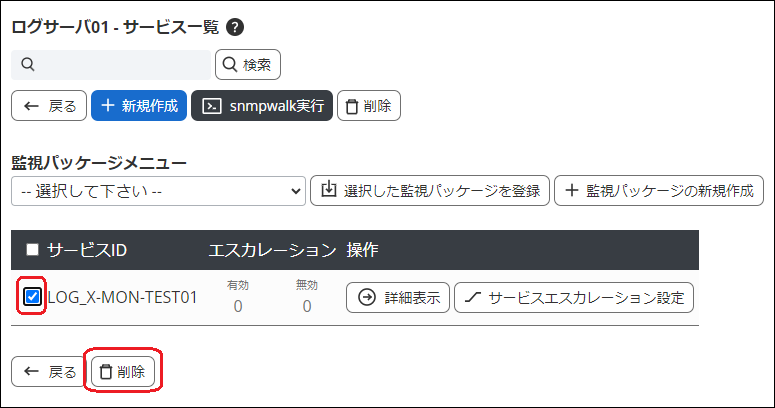Viewport: 775px width, 408px height.
Task: Click the 検索 search button
Action: click(x=248, y=65)
